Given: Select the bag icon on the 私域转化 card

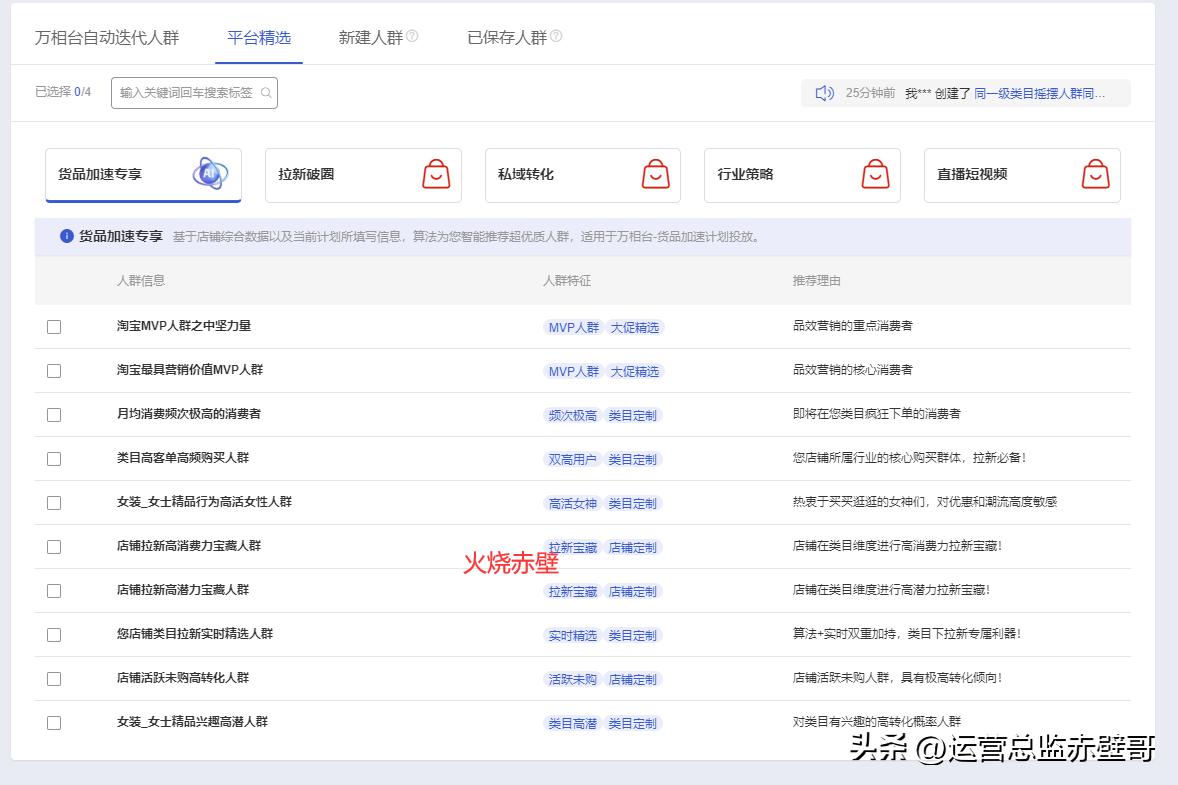Looking at the screenshot, I should tap(655, 172).
